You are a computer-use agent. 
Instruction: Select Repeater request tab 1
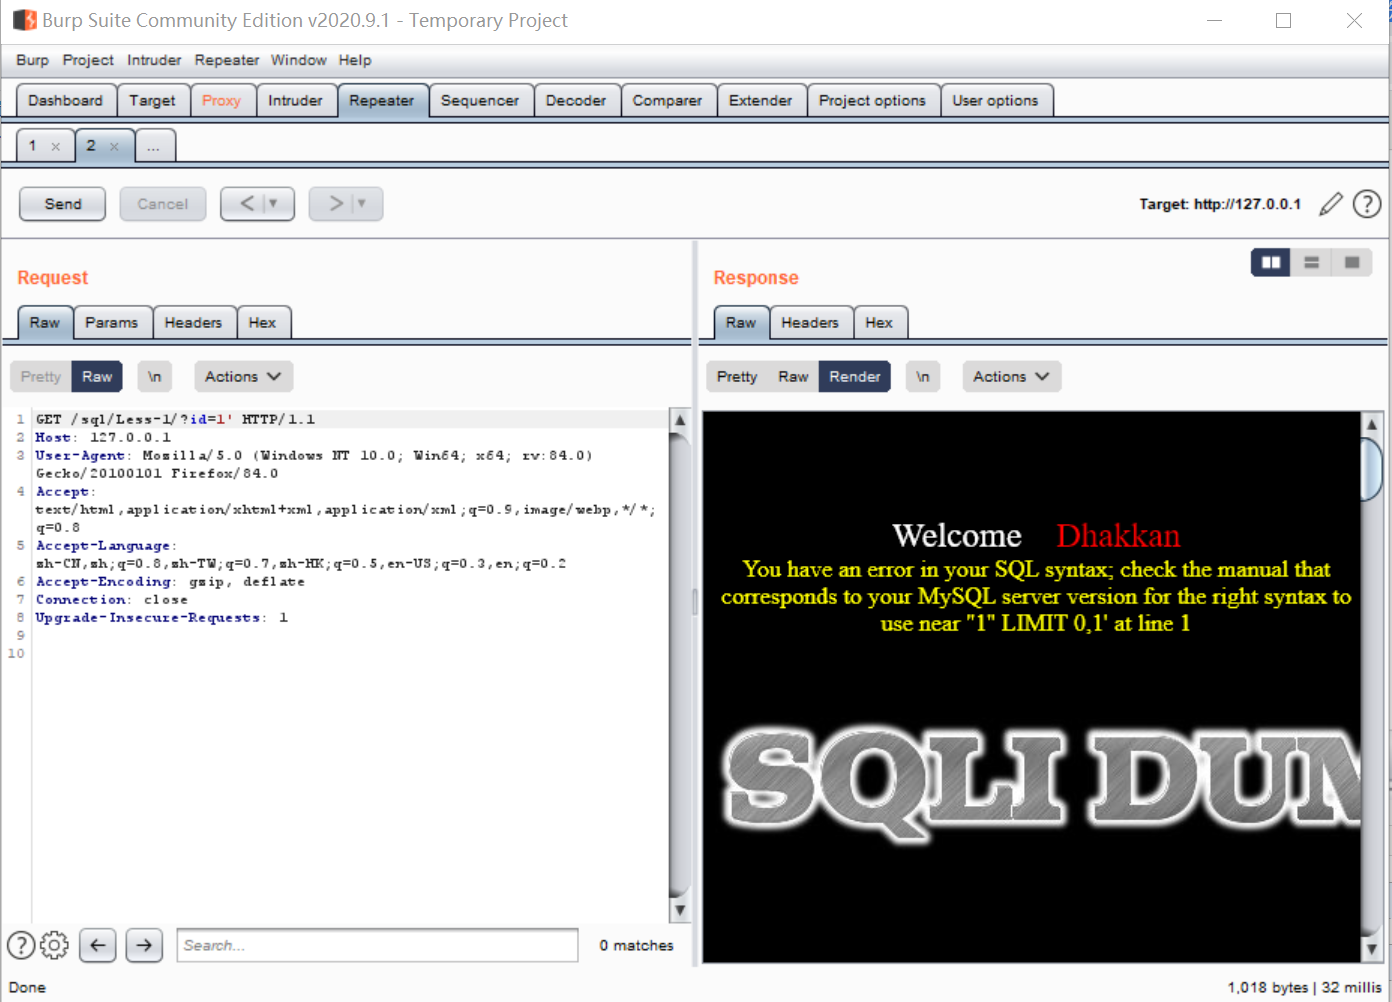[x=33, y=146]
